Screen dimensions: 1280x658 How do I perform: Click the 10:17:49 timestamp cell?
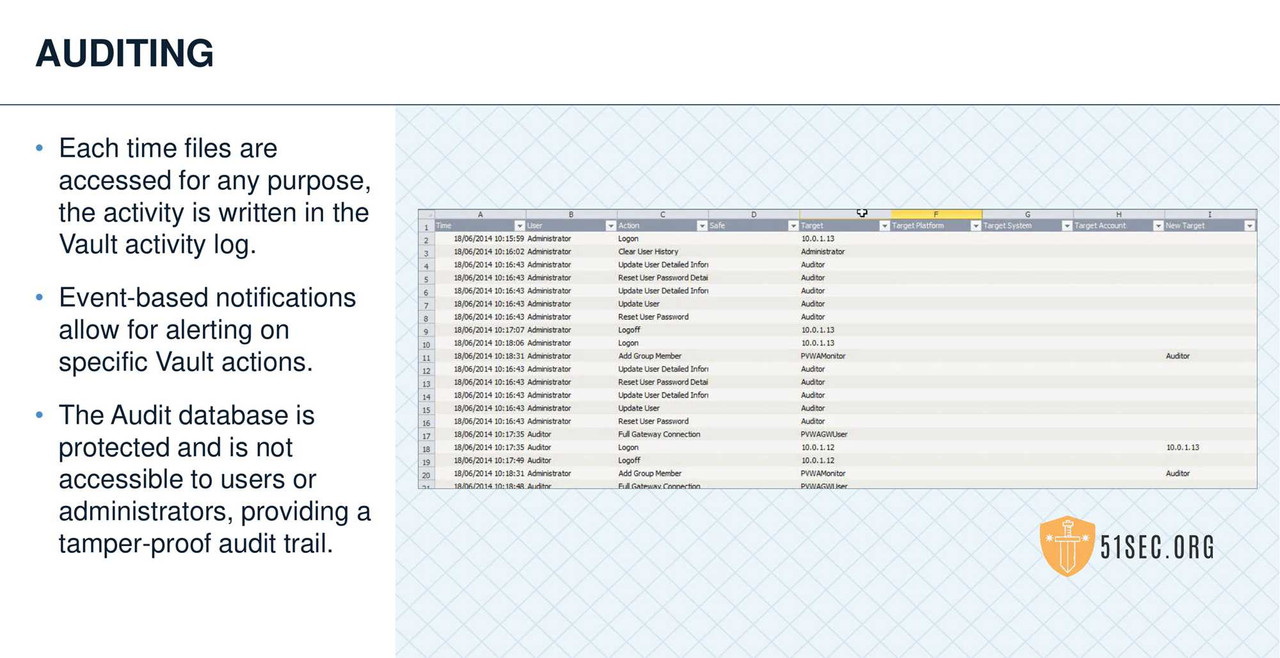tap(489, 460)
